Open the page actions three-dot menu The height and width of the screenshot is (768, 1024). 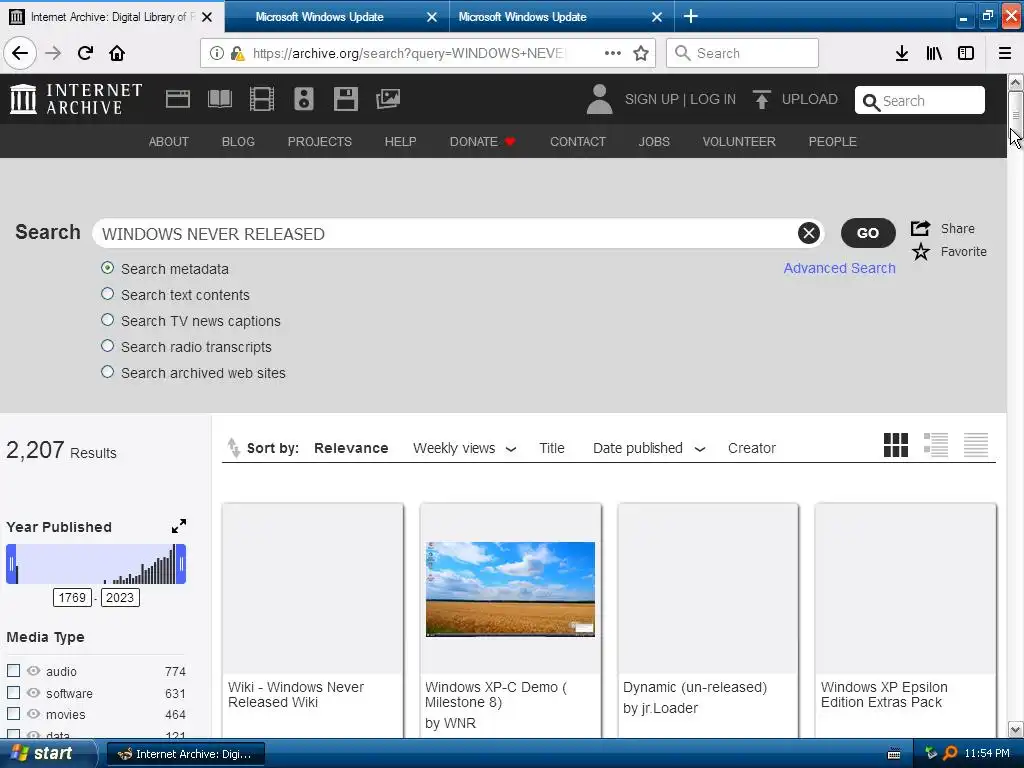[613, 53]
